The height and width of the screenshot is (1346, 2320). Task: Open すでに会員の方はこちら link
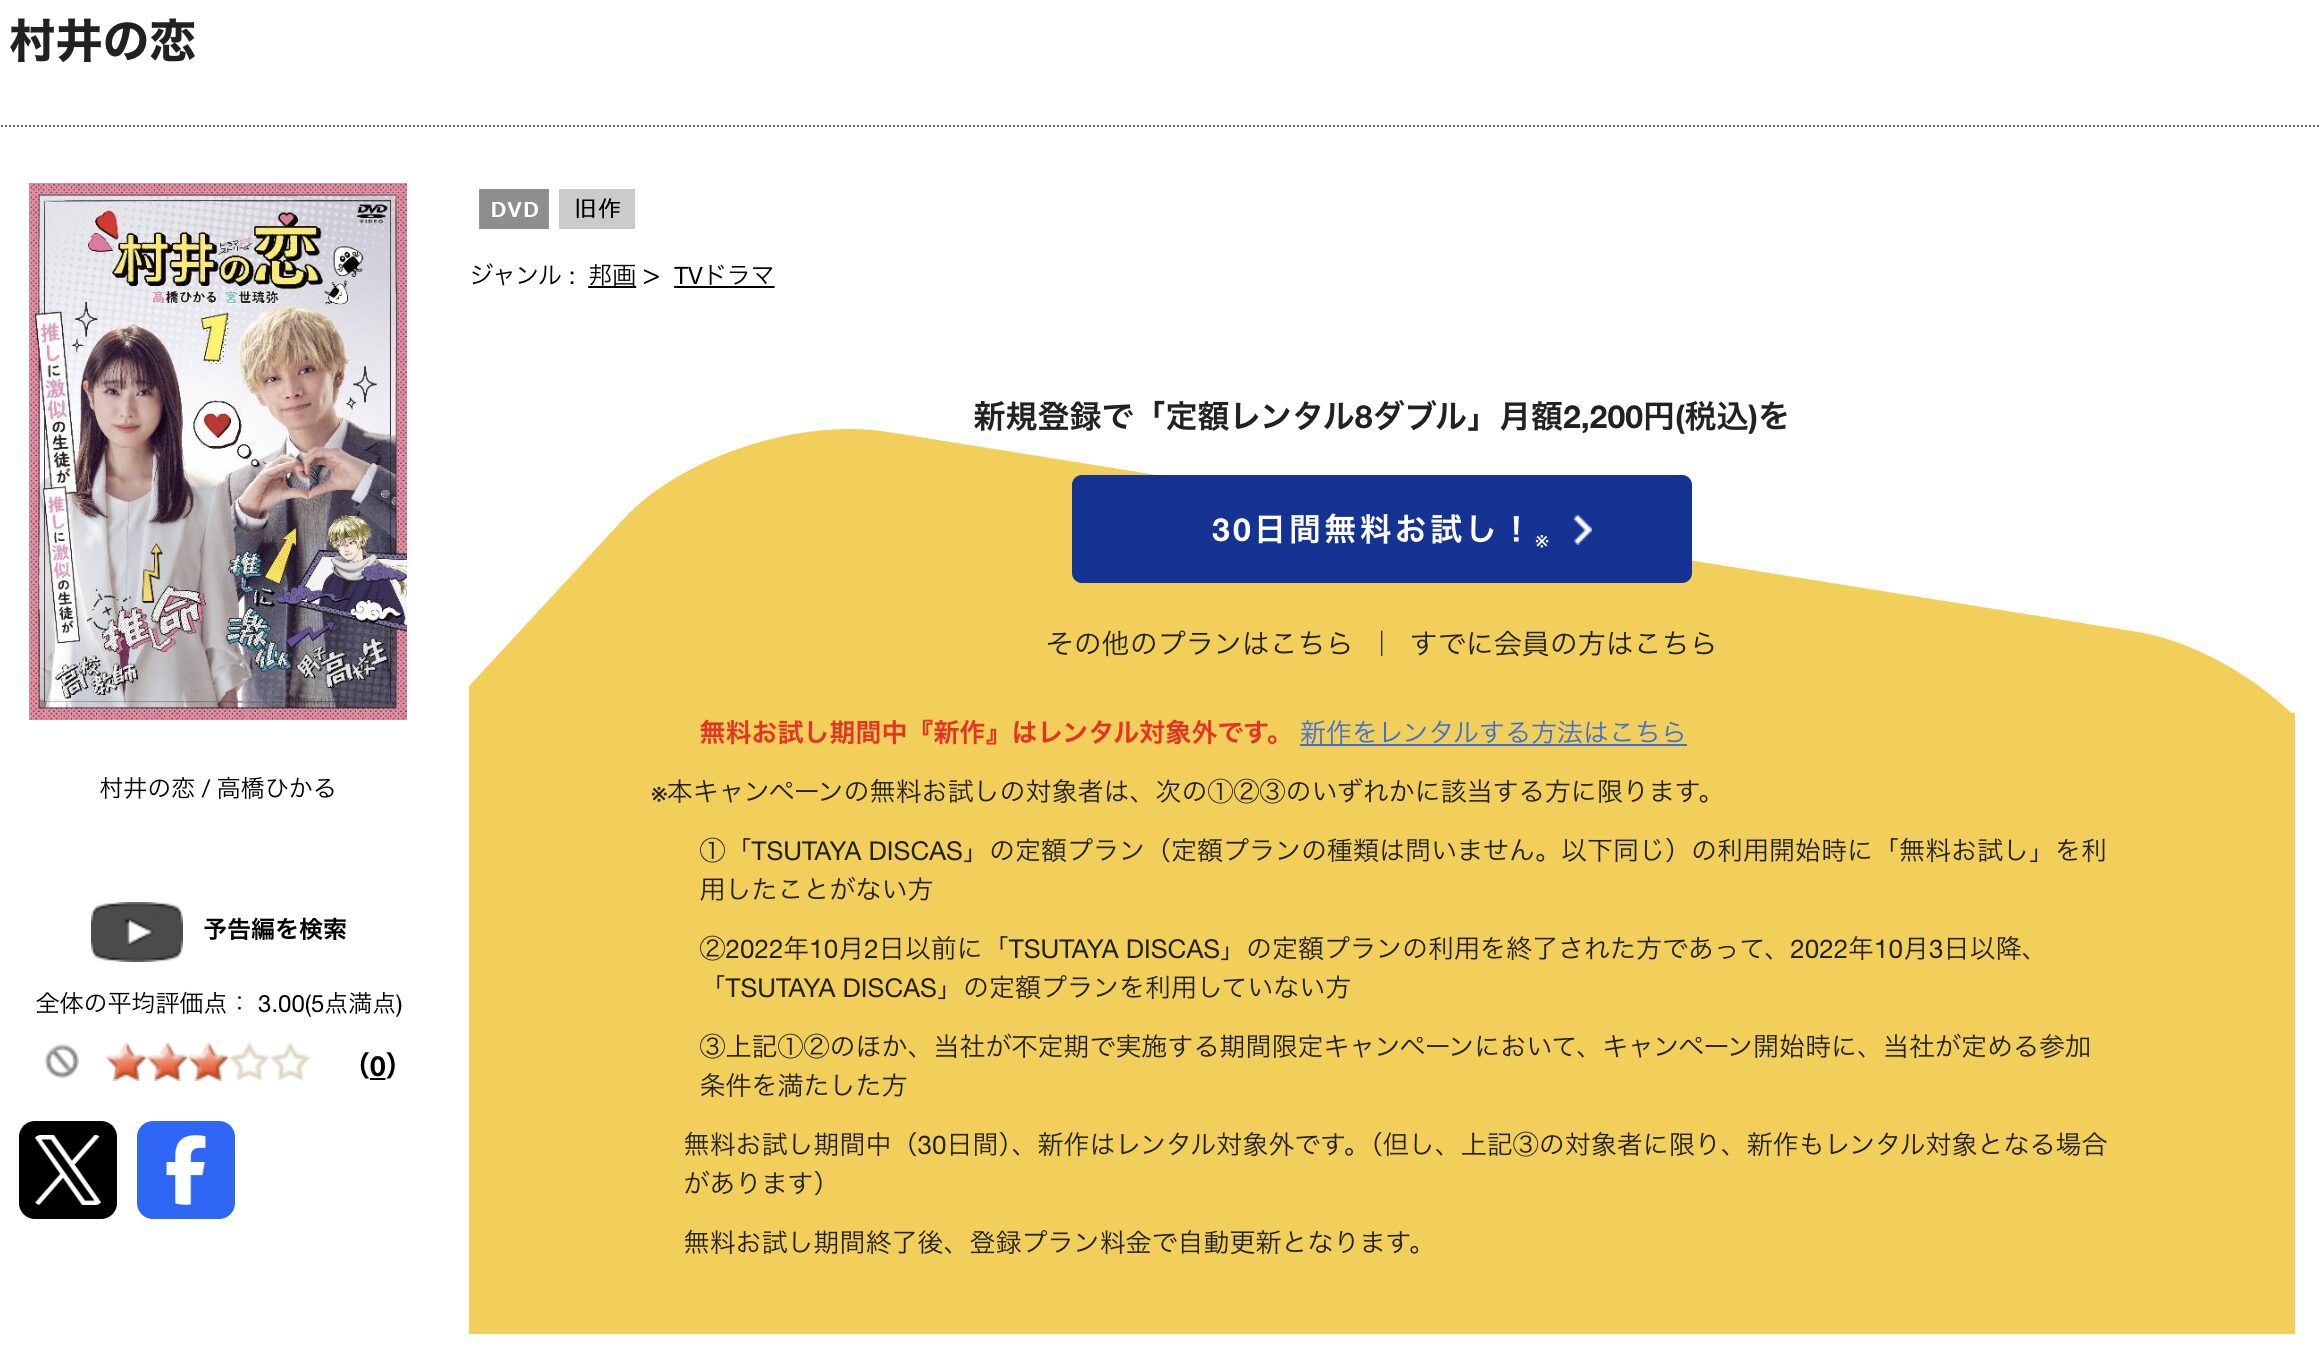click(1563, 643)
